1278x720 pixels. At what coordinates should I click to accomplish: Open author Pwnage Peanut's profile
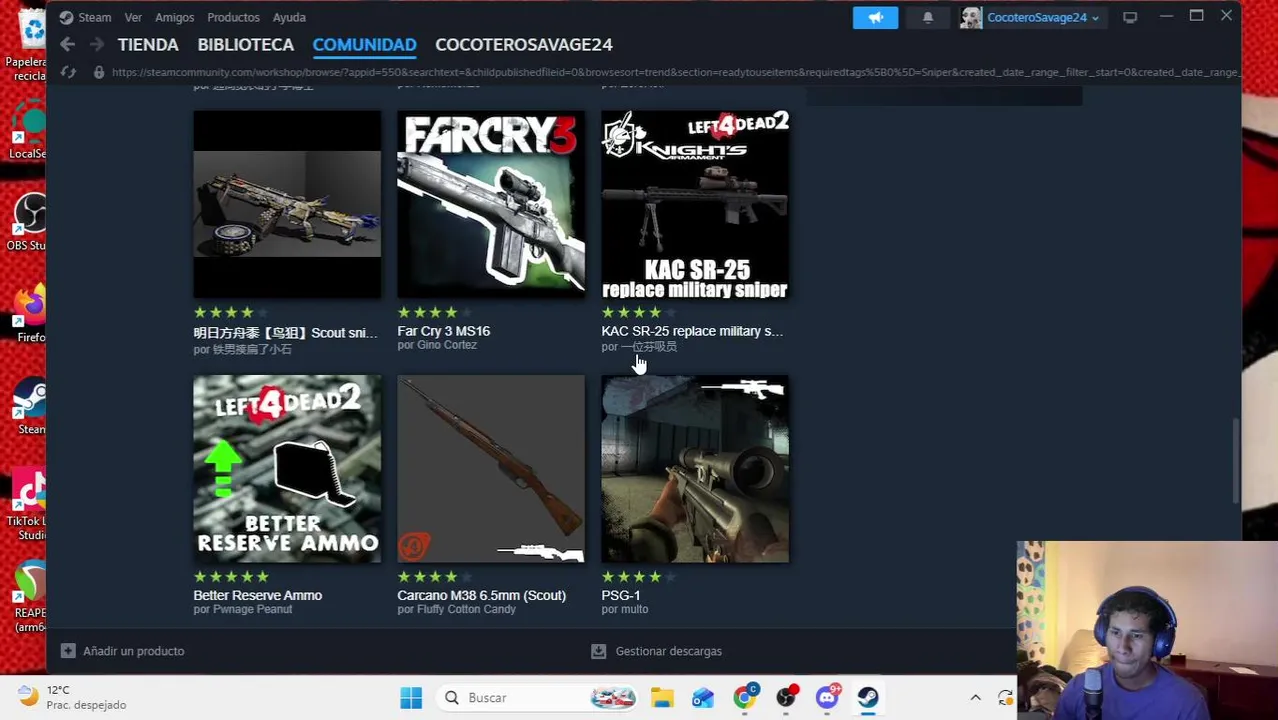click(252, 609)
